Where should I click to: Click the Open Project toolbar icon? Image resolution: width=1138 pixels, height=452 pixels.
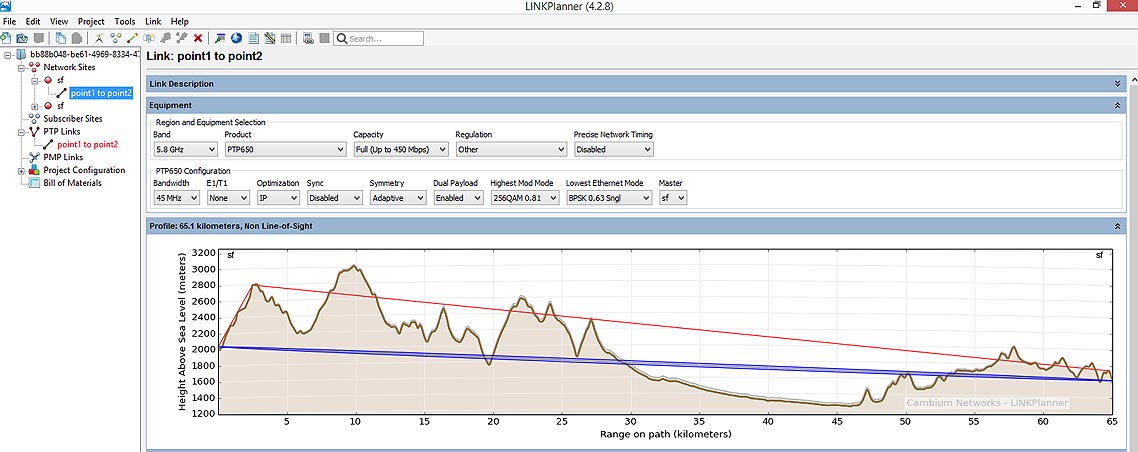22,38
